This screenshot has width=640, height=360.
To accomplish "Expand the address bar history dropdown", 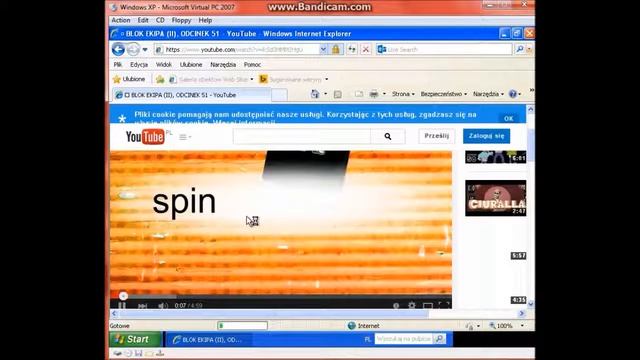I will 323,49.
